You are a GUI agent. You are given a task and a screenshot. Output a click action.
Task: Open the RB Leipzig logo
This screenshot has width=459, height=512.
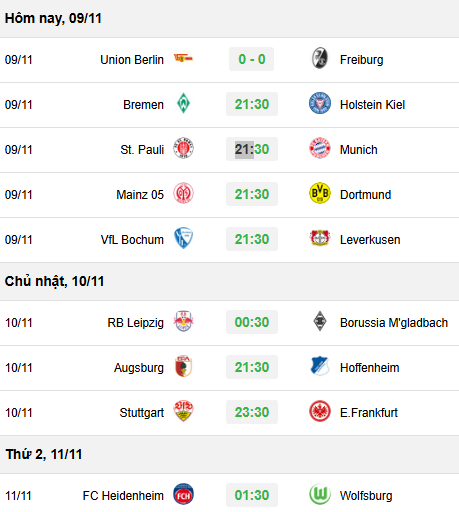[x=183, y=321]
